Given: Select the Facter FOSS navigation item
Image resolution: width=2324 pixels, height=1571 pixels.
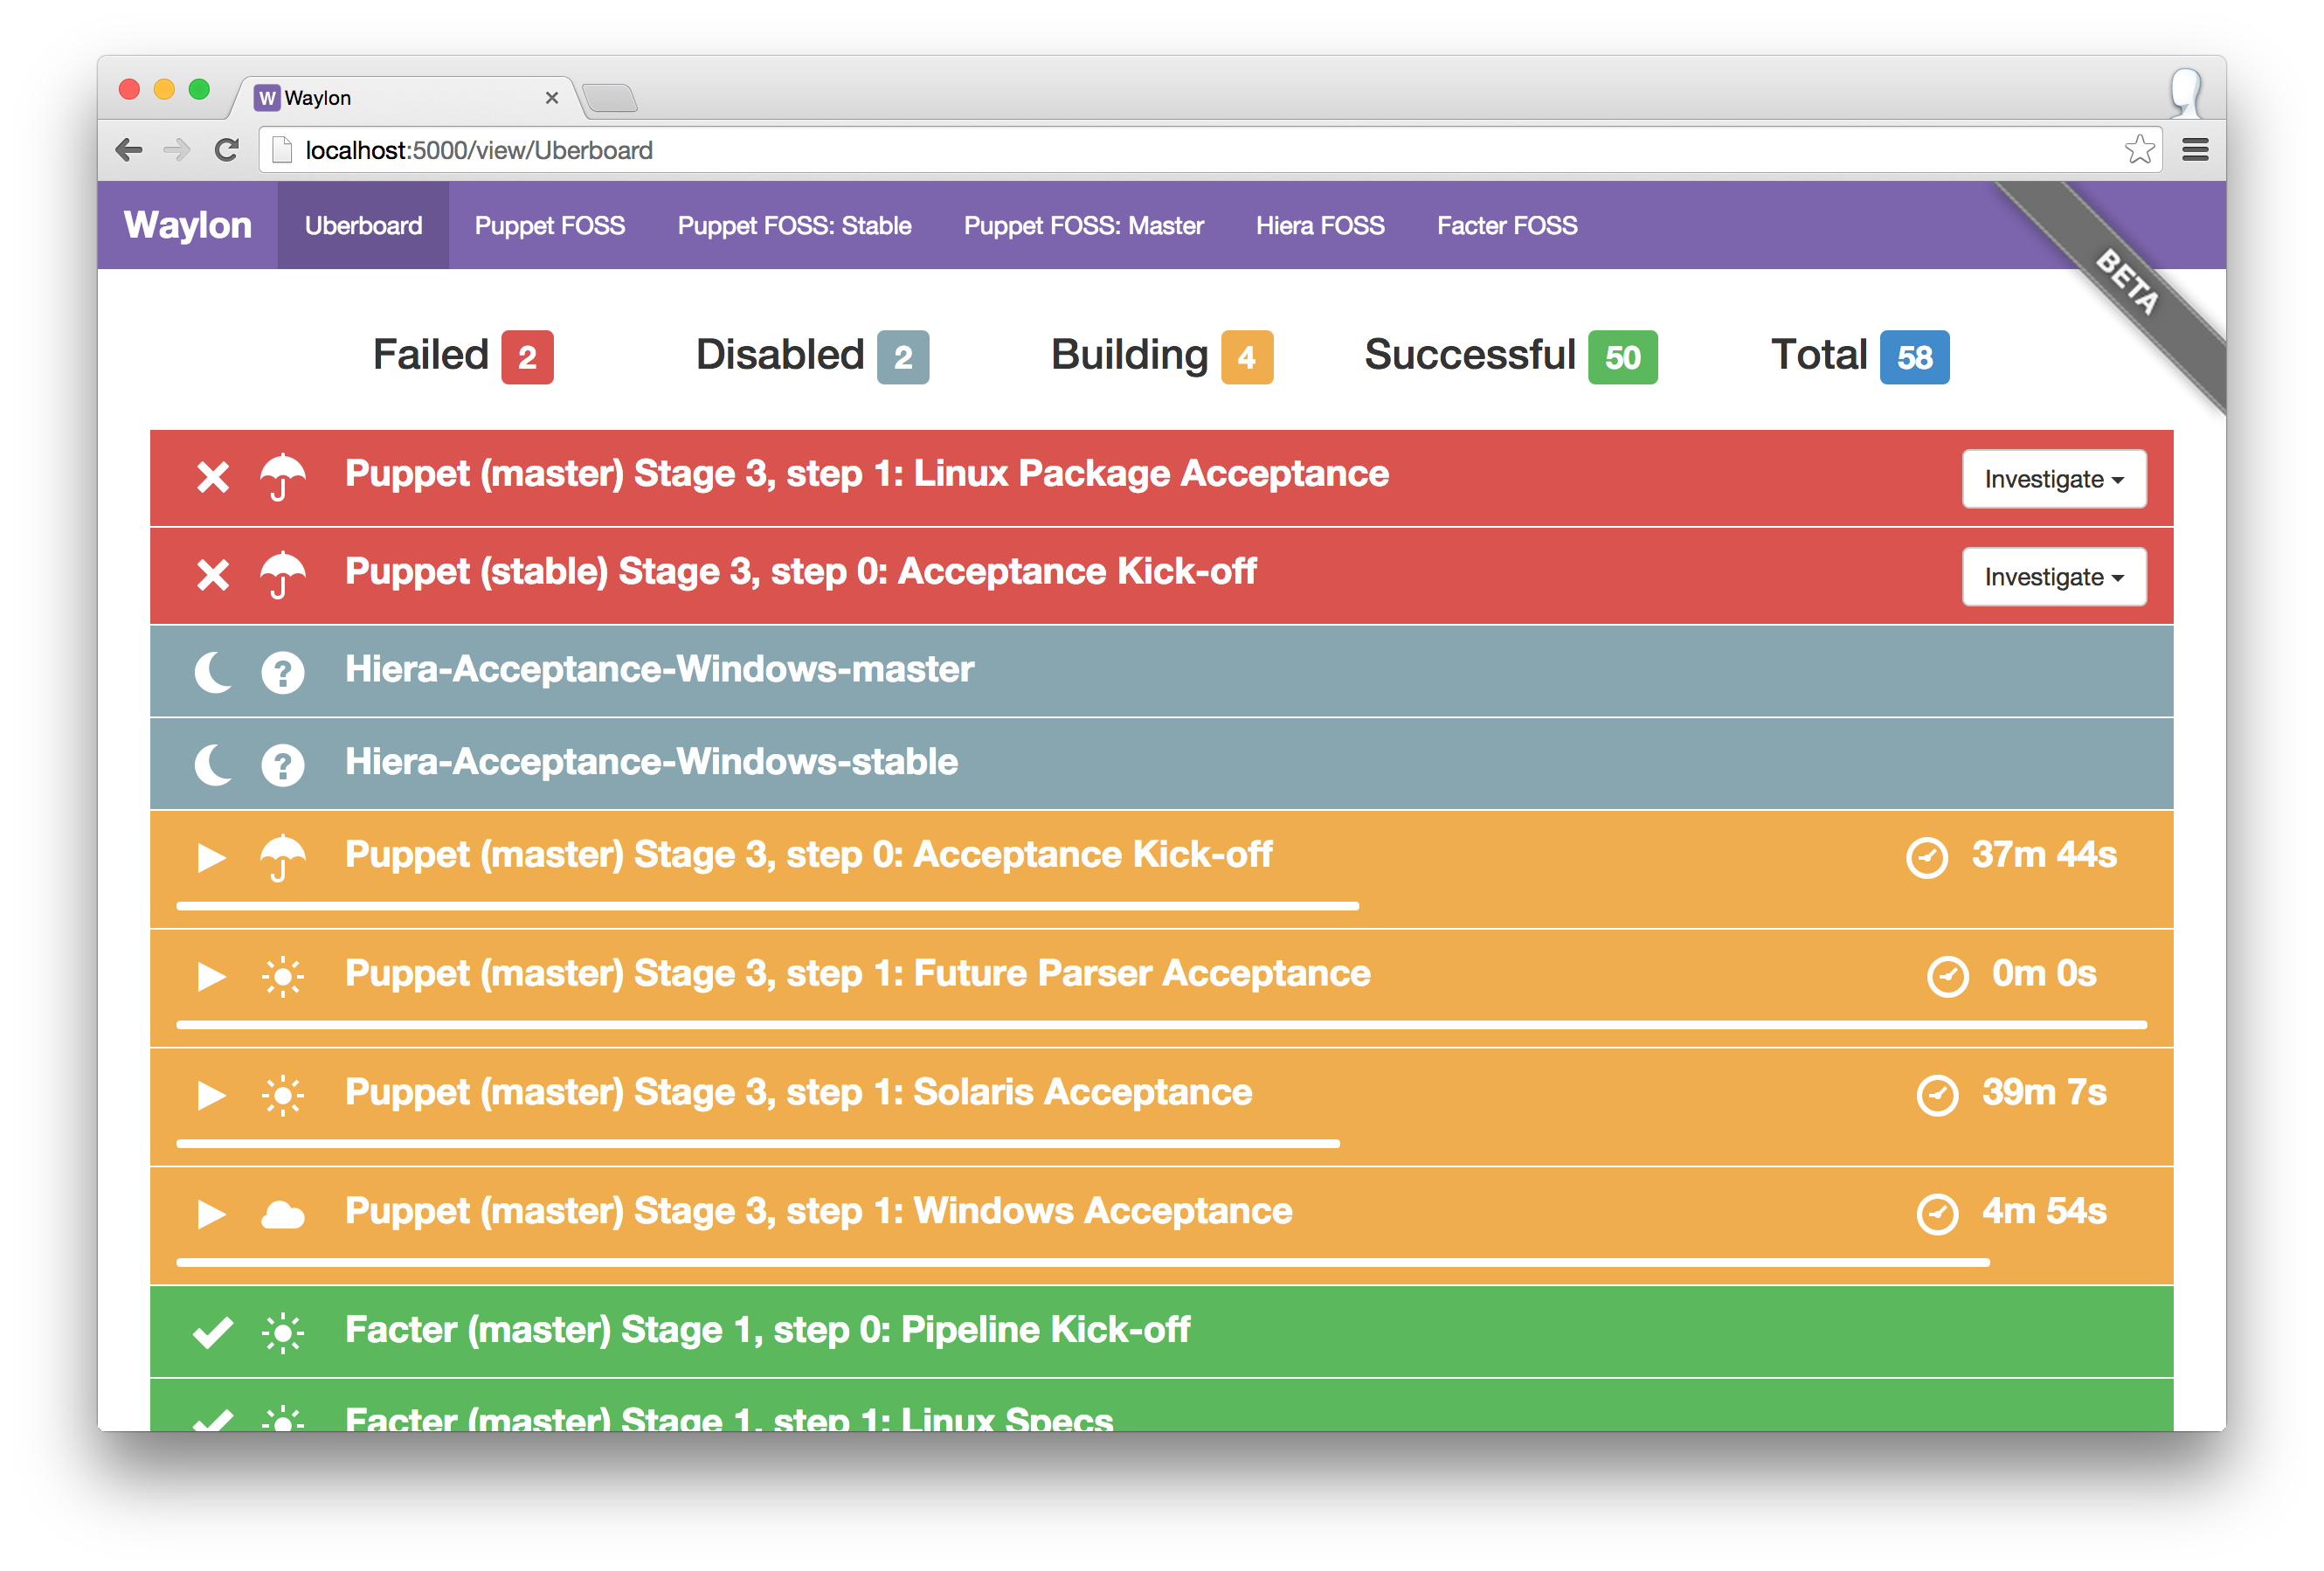Looking at the screenshot, I should pos(1506,226).
